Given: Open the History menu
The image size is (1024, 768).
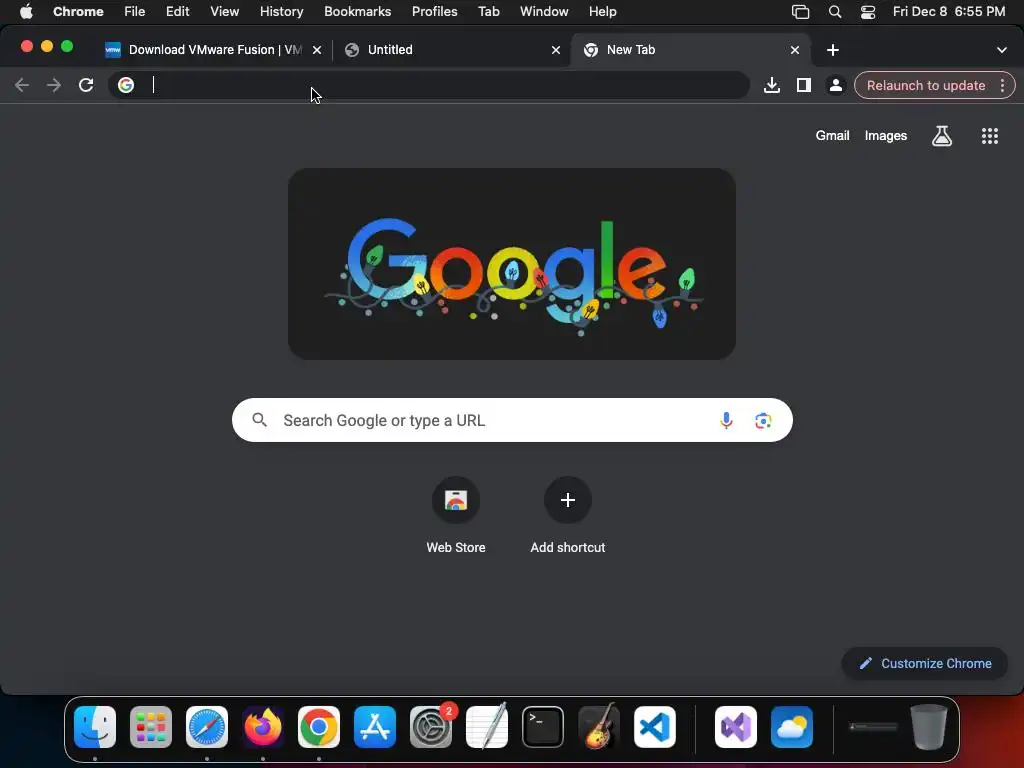Looking at the screenshot, I should 281,12.
